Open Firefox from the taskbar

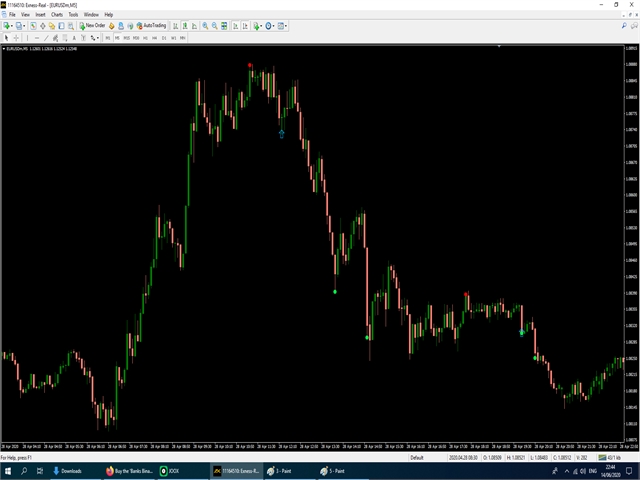(x=110, y=470)
